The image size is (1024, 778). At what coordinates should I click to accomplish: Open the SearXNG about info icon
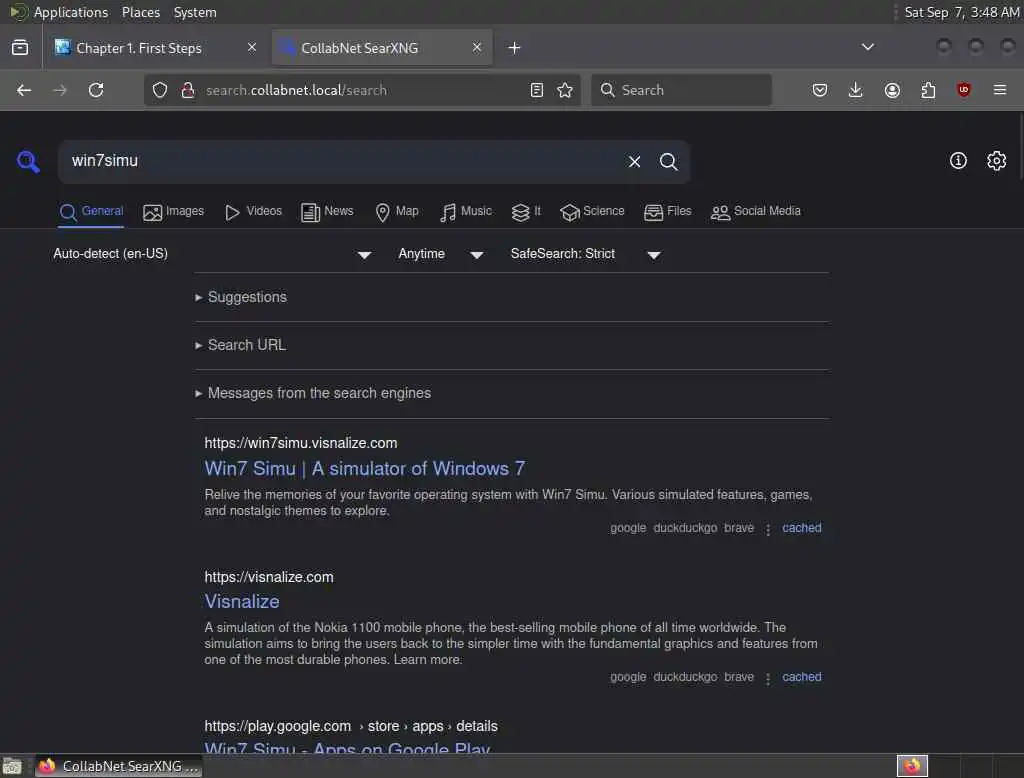(957, 161)
